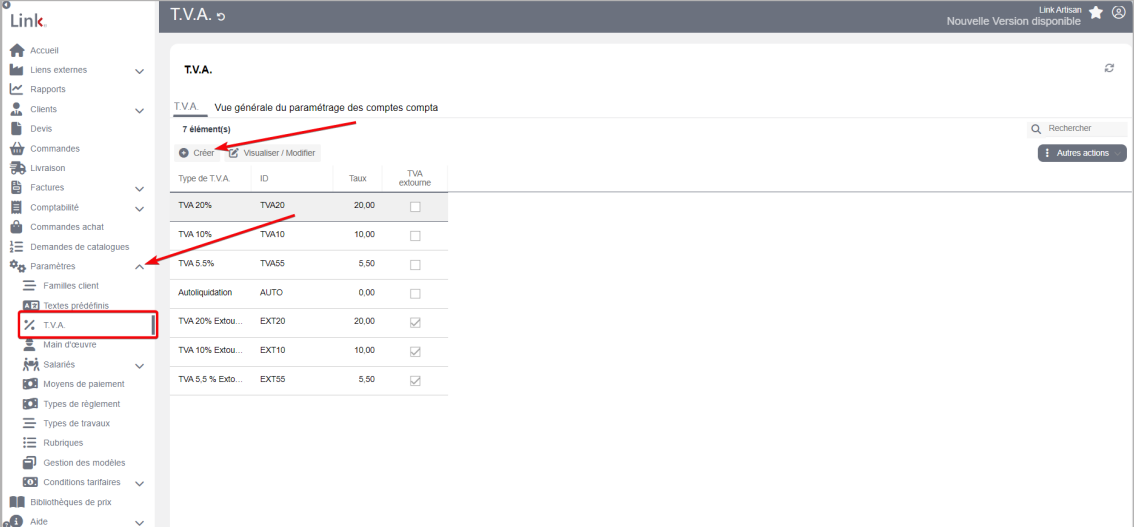Toggle extourne checkbox for TVA 5.5% row
Image resolution: width=1134 pixels, height=527 pixels.
tap(415, 265)
